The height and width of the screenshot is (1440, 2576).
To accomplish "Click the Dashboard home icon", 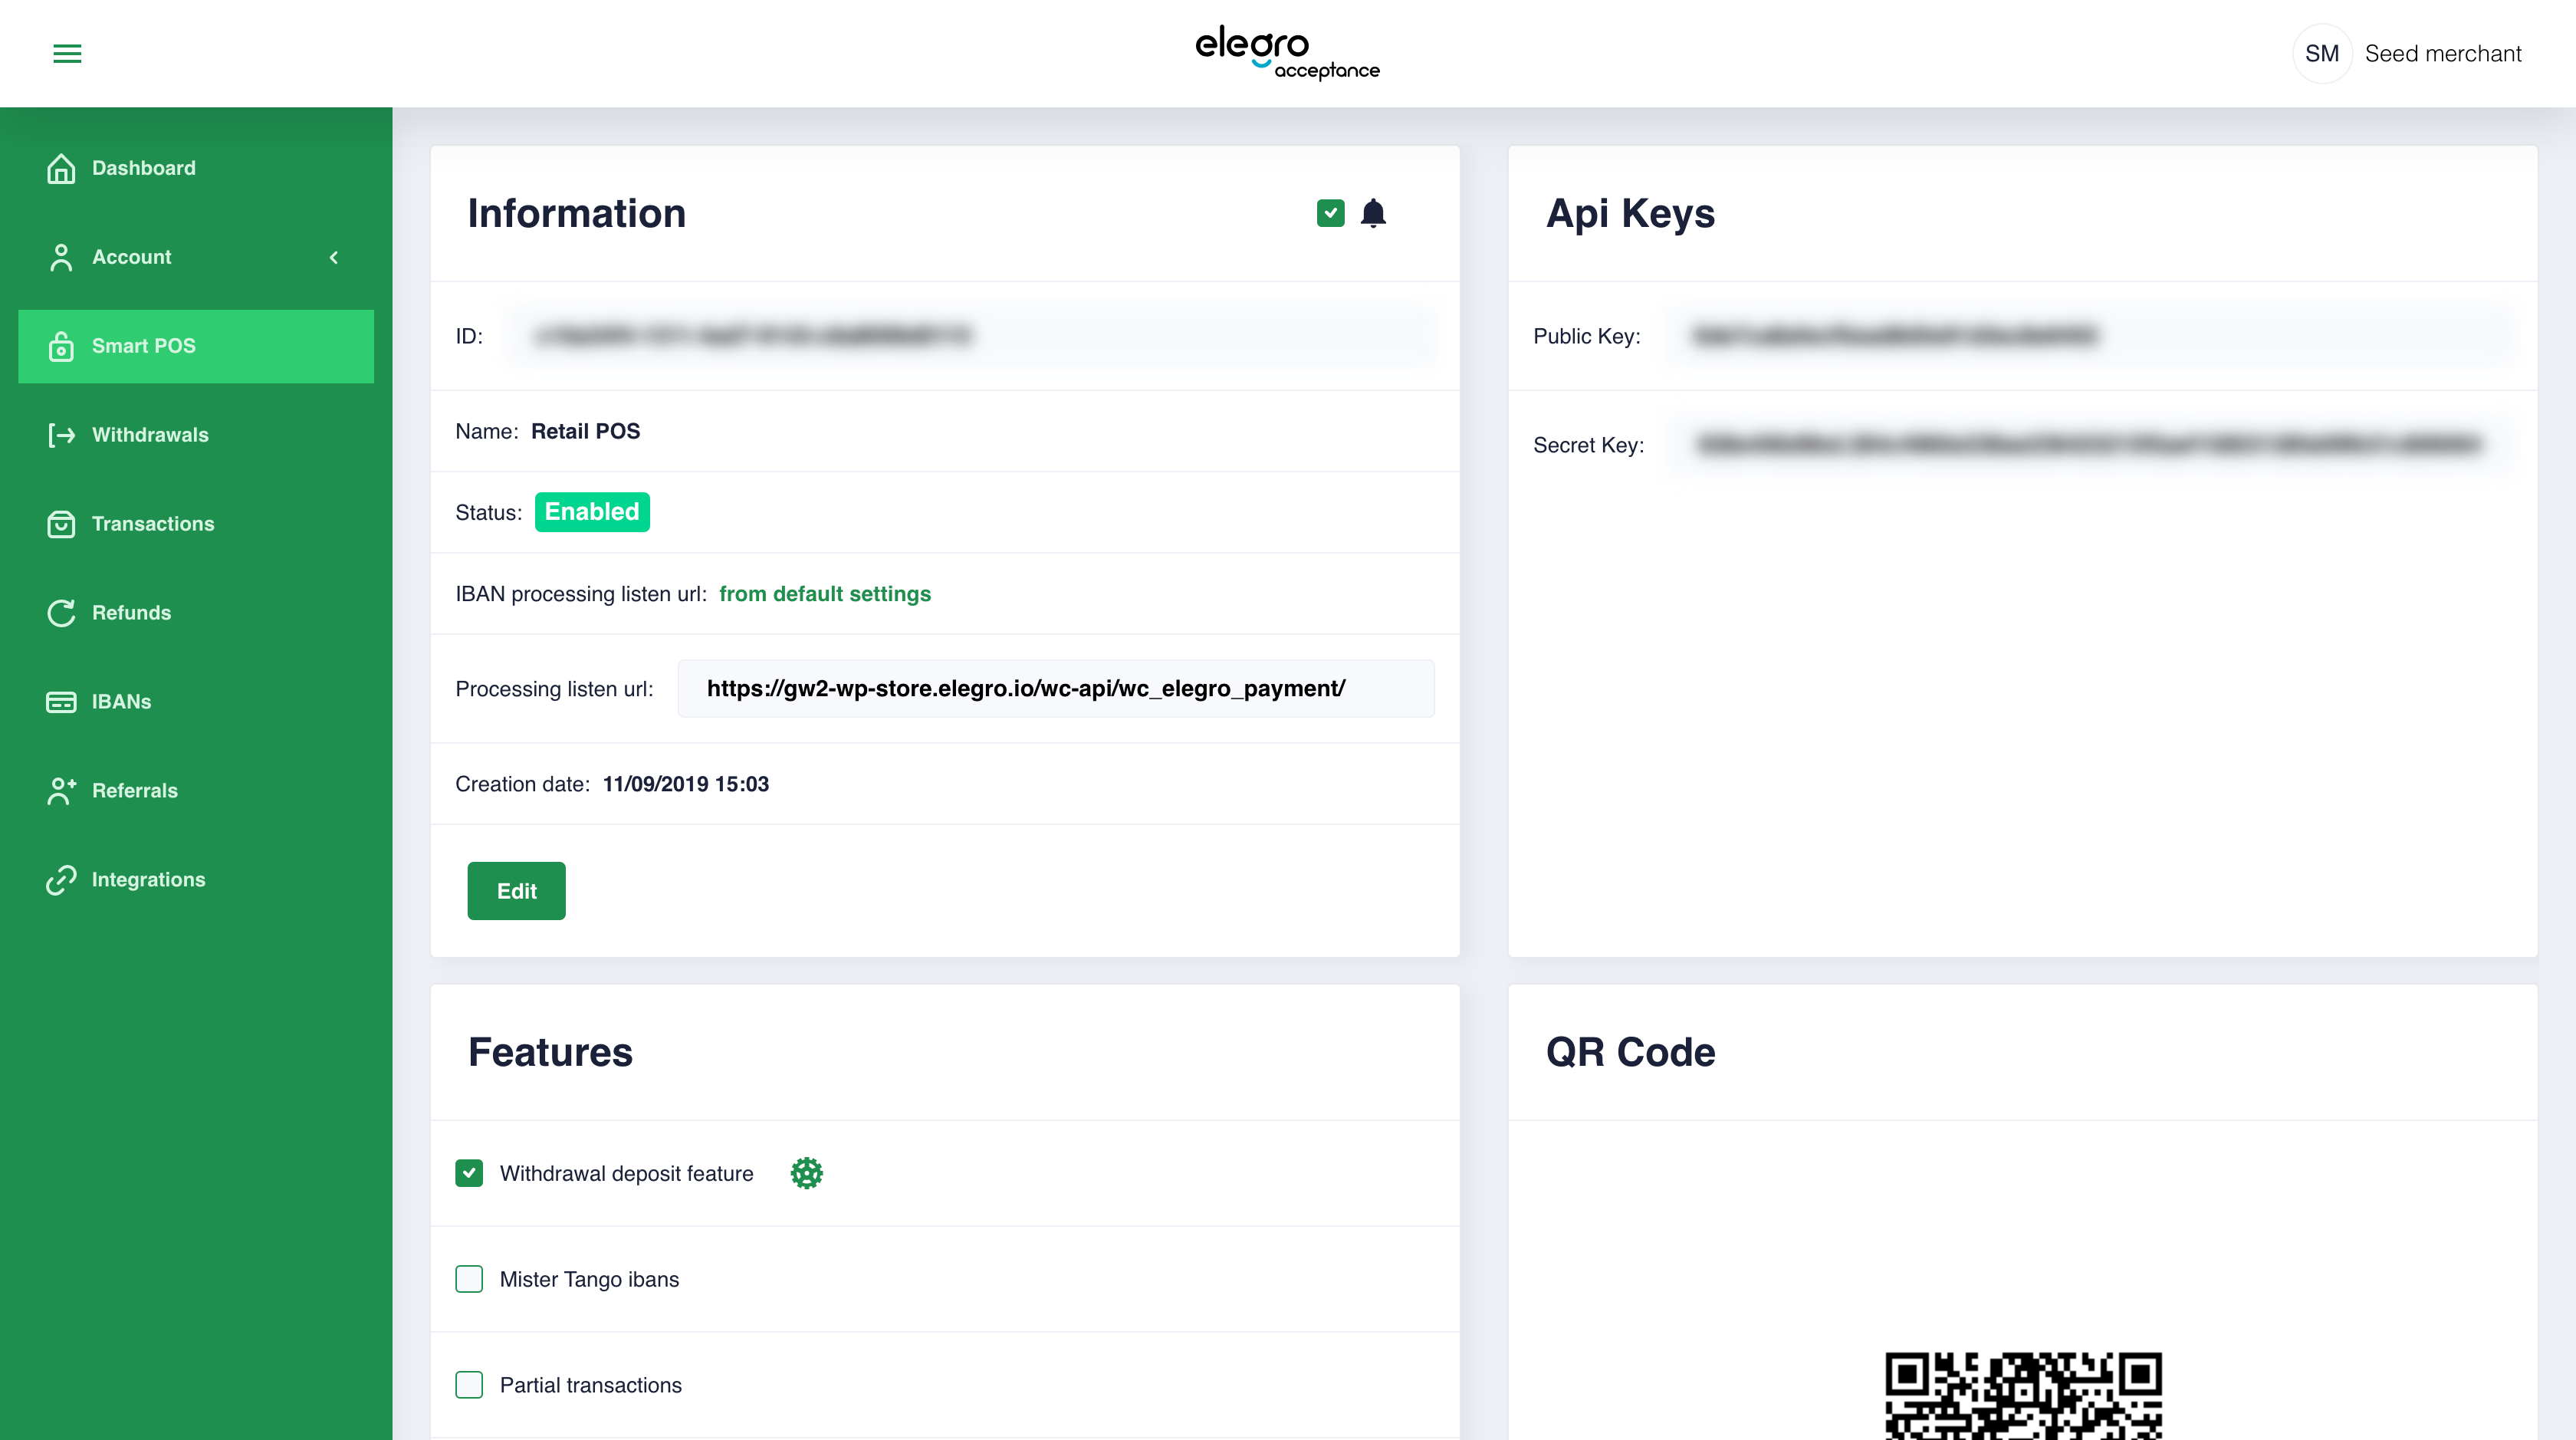I will click(61, 168).
